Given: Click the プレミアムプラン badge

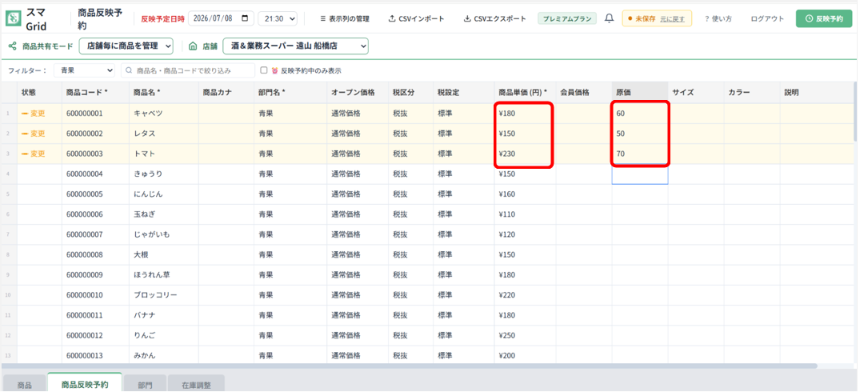Looking at the screenshot, I should [x=567, y=19].
